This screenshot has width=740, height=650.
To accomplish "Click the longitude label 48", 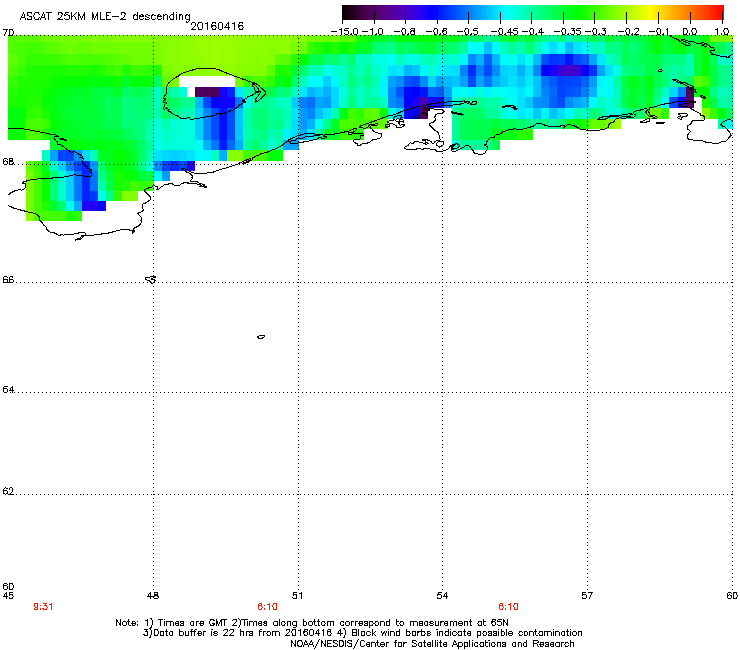I will coord(153,596).
